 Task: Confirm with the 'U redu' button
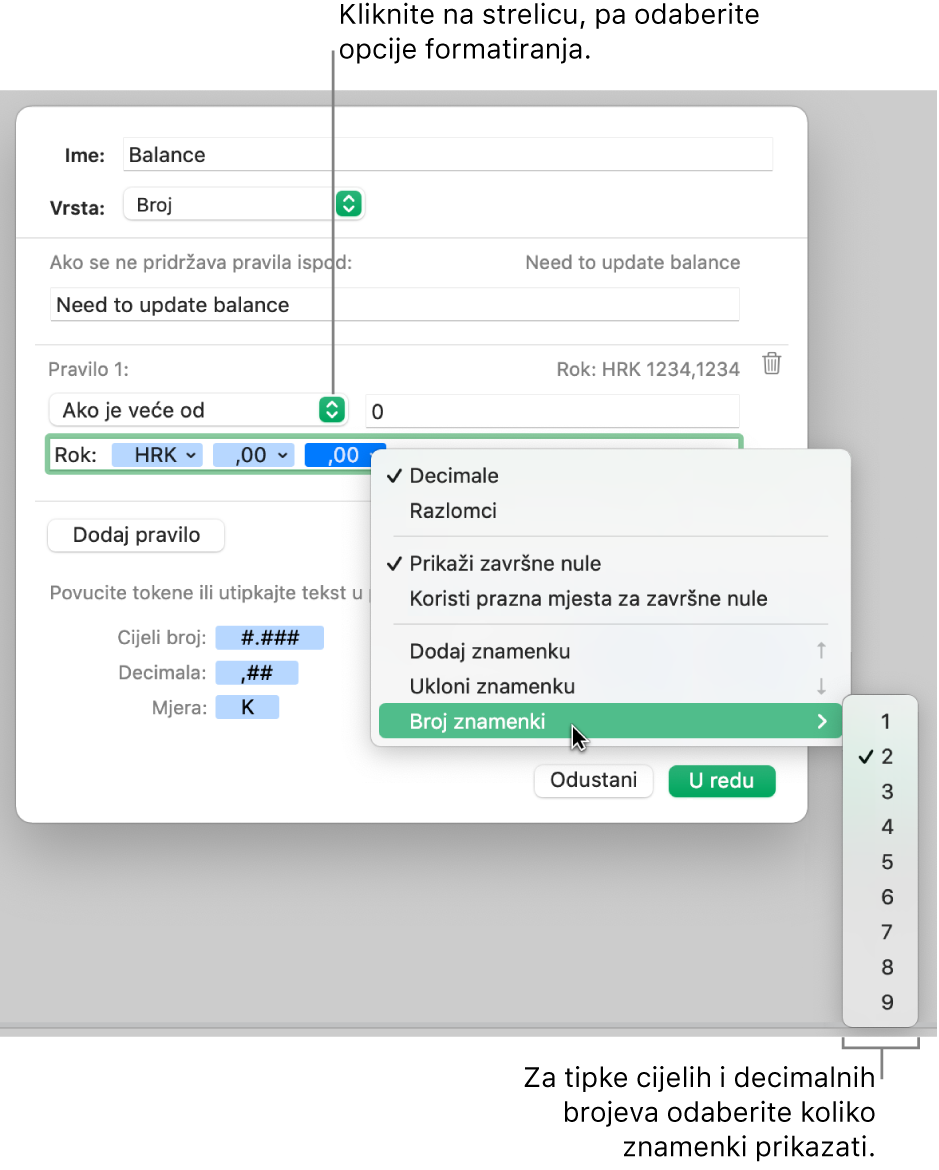click(x=722, y=780)
